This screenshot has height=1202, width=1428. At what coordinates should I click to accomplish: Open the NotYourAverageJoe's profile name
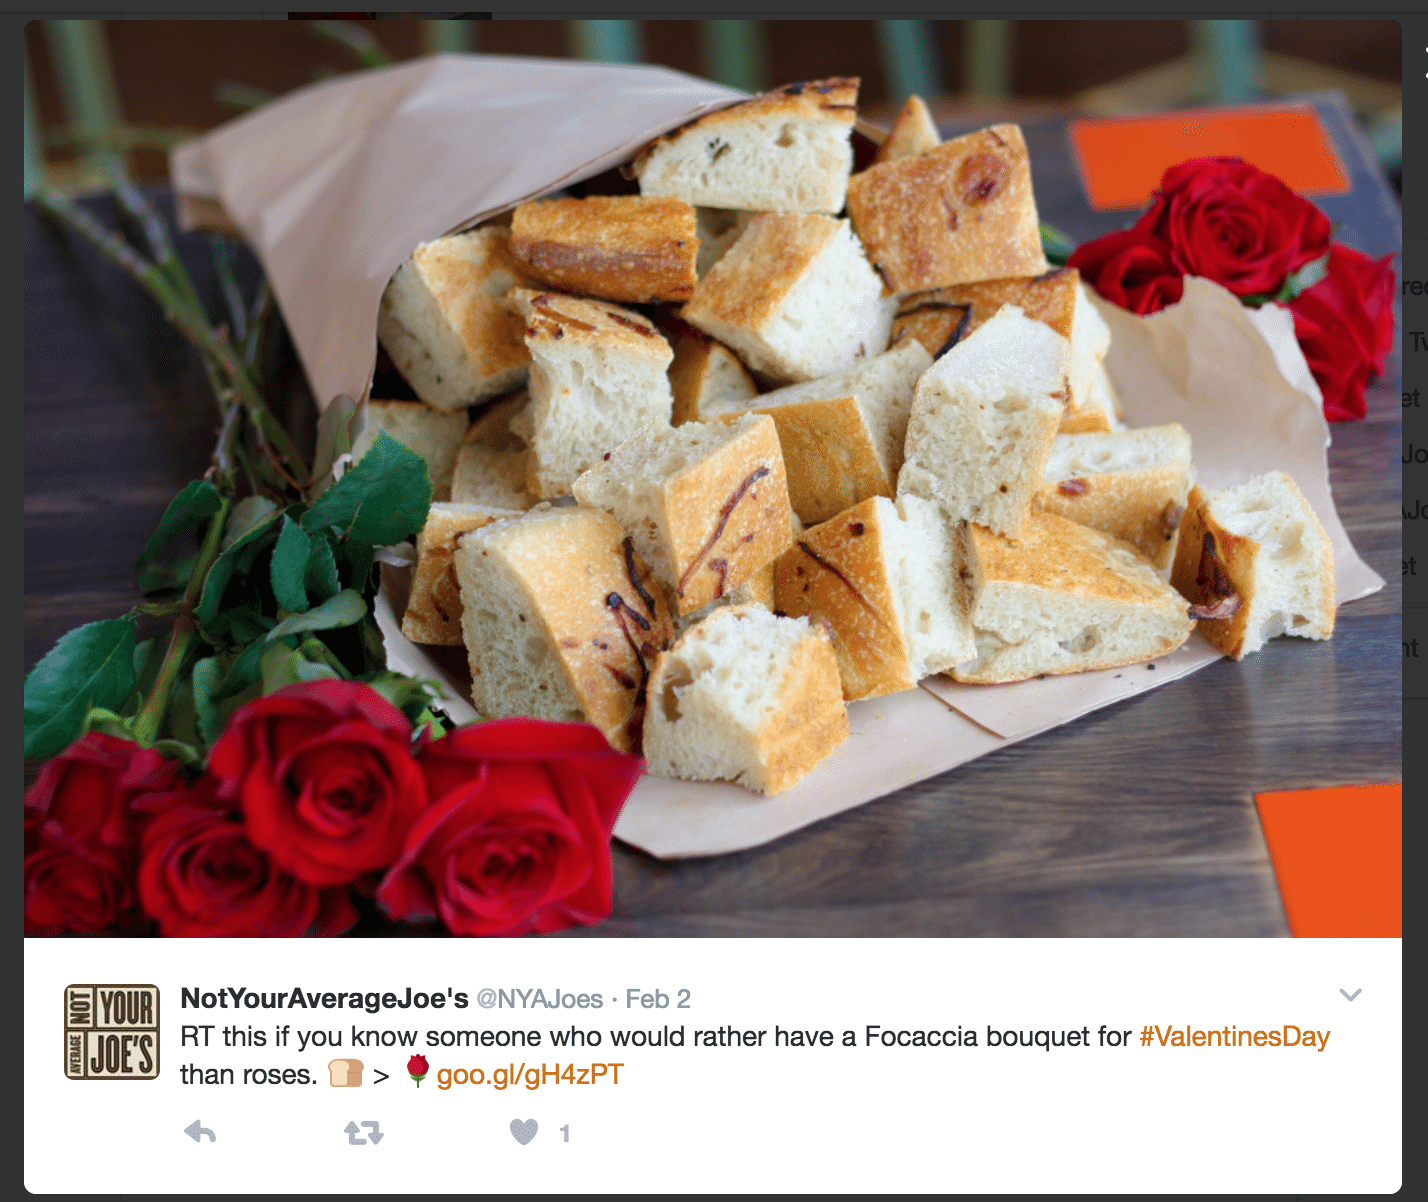click(x=324, y=998)
